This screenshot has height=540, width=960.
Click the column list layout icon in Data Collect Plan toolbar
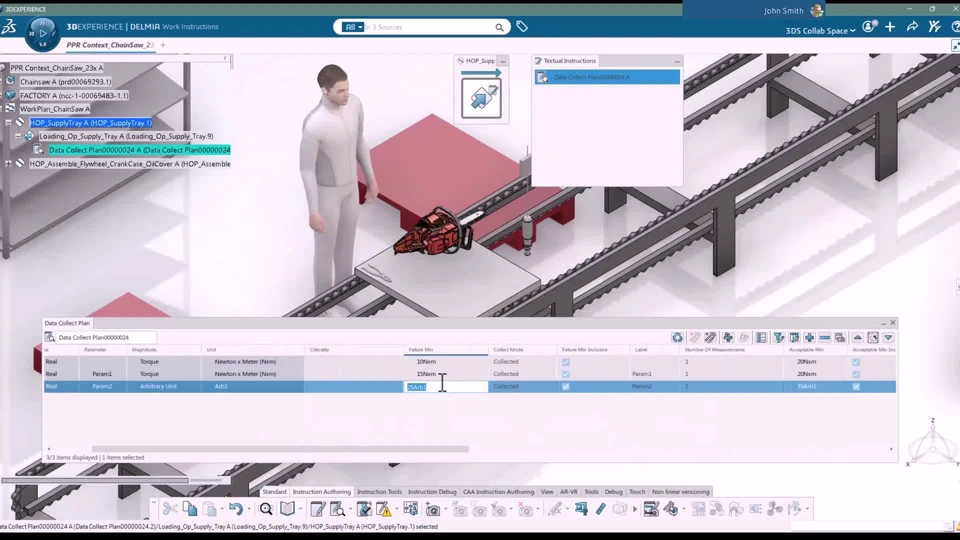pyautogui.click(x=761, y=337)
